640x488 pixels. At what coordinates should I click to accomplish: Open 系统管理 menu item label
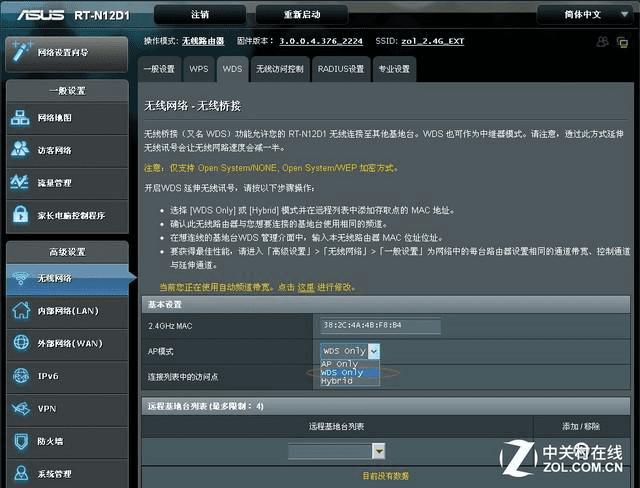(x=54, y=474)
